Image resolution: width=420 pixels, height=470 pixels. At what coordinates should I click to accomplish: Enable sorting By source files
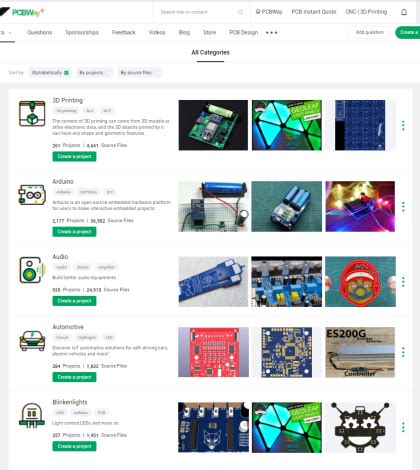[x=139, y=73]
